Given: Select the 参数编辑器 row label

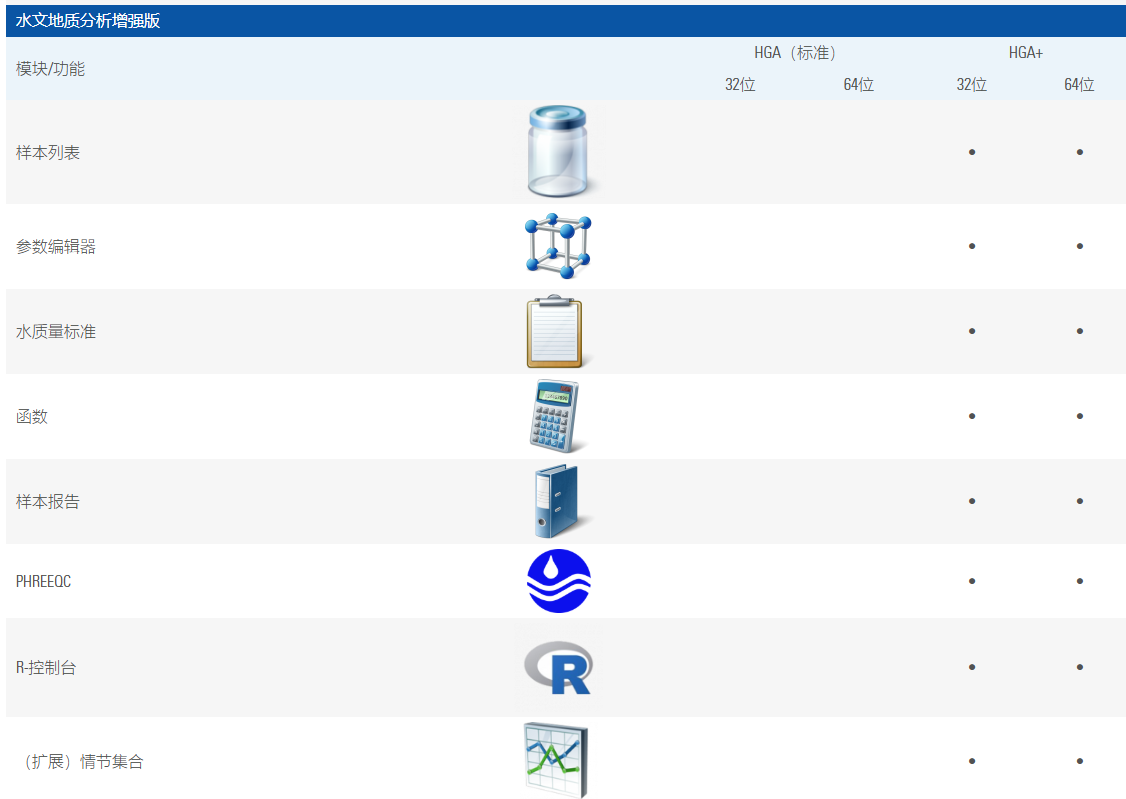Looking at the screenshot, I should [56, 247].
